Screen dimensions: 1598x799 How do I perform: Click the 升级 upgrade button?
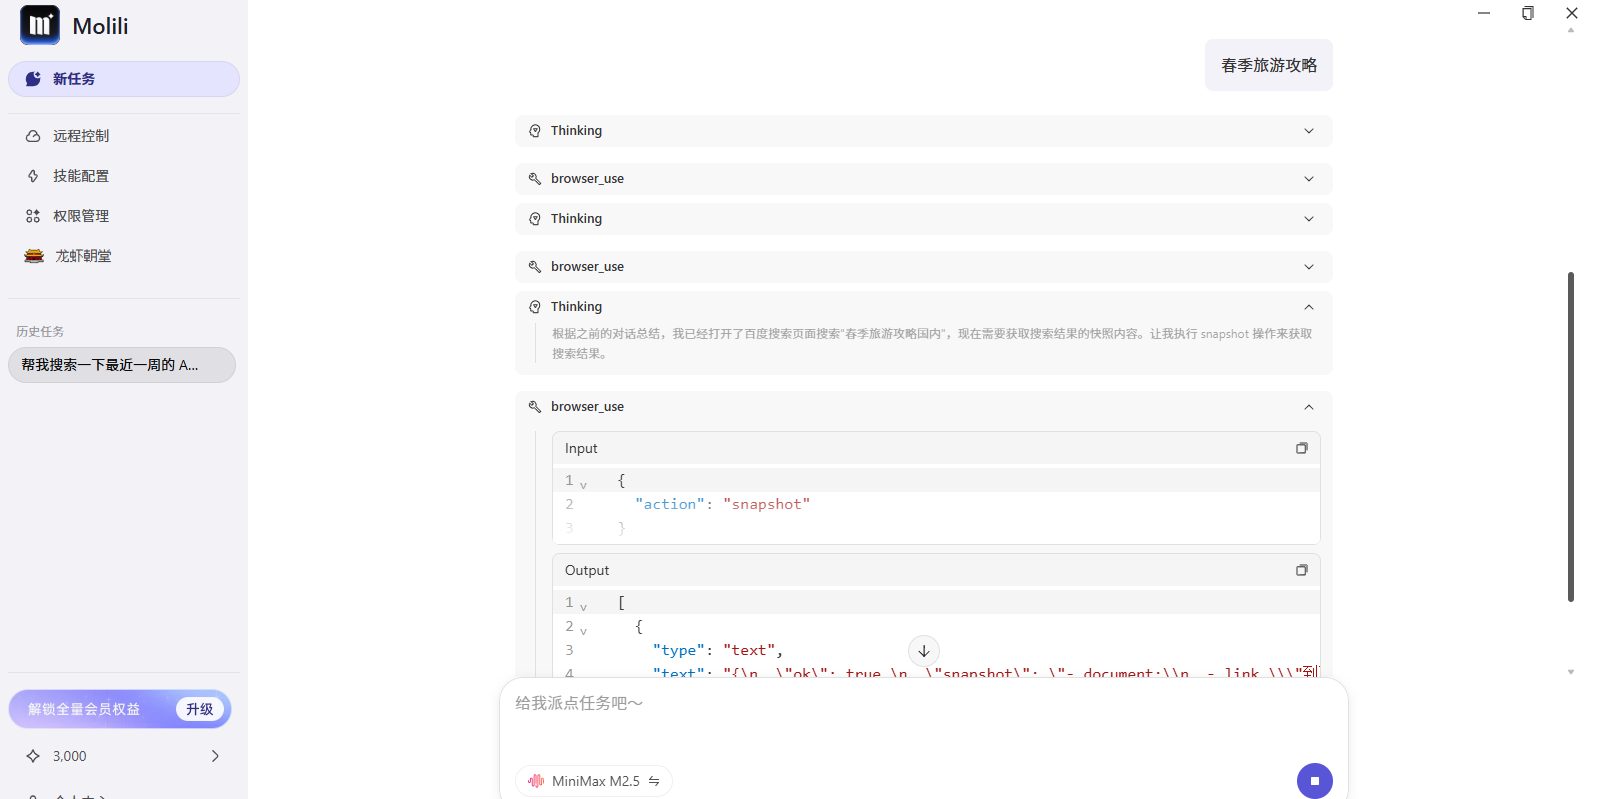[200, 709]
